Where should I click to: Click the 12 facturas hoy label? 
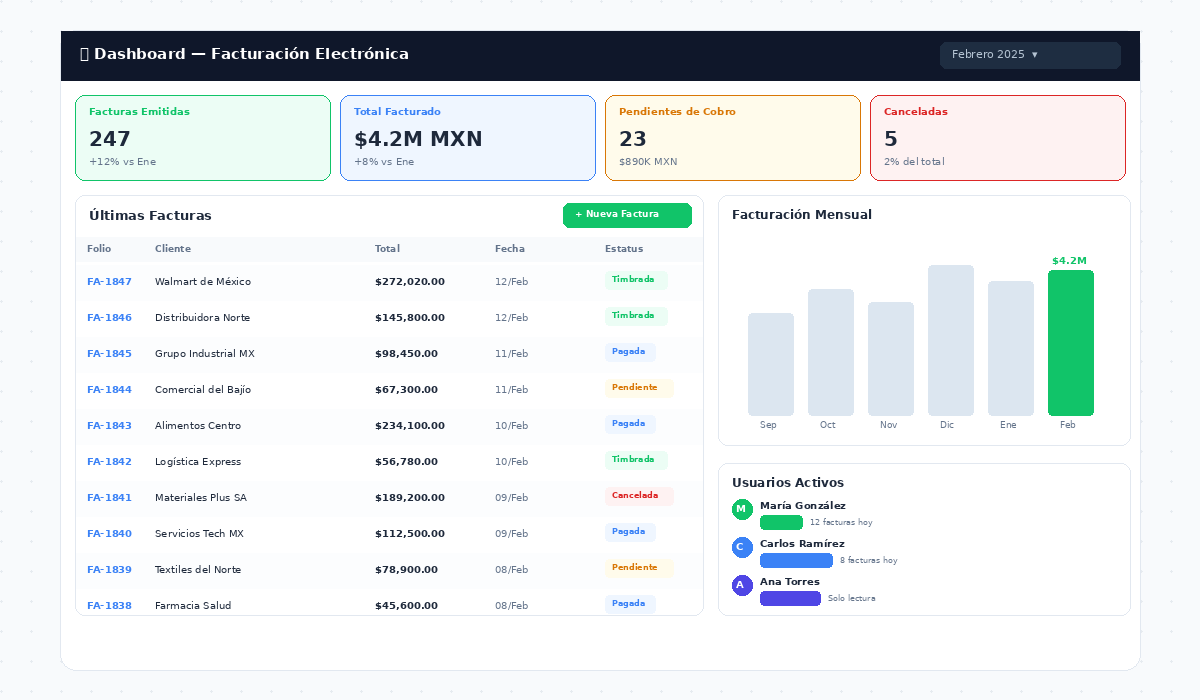(x=841, y=523)
